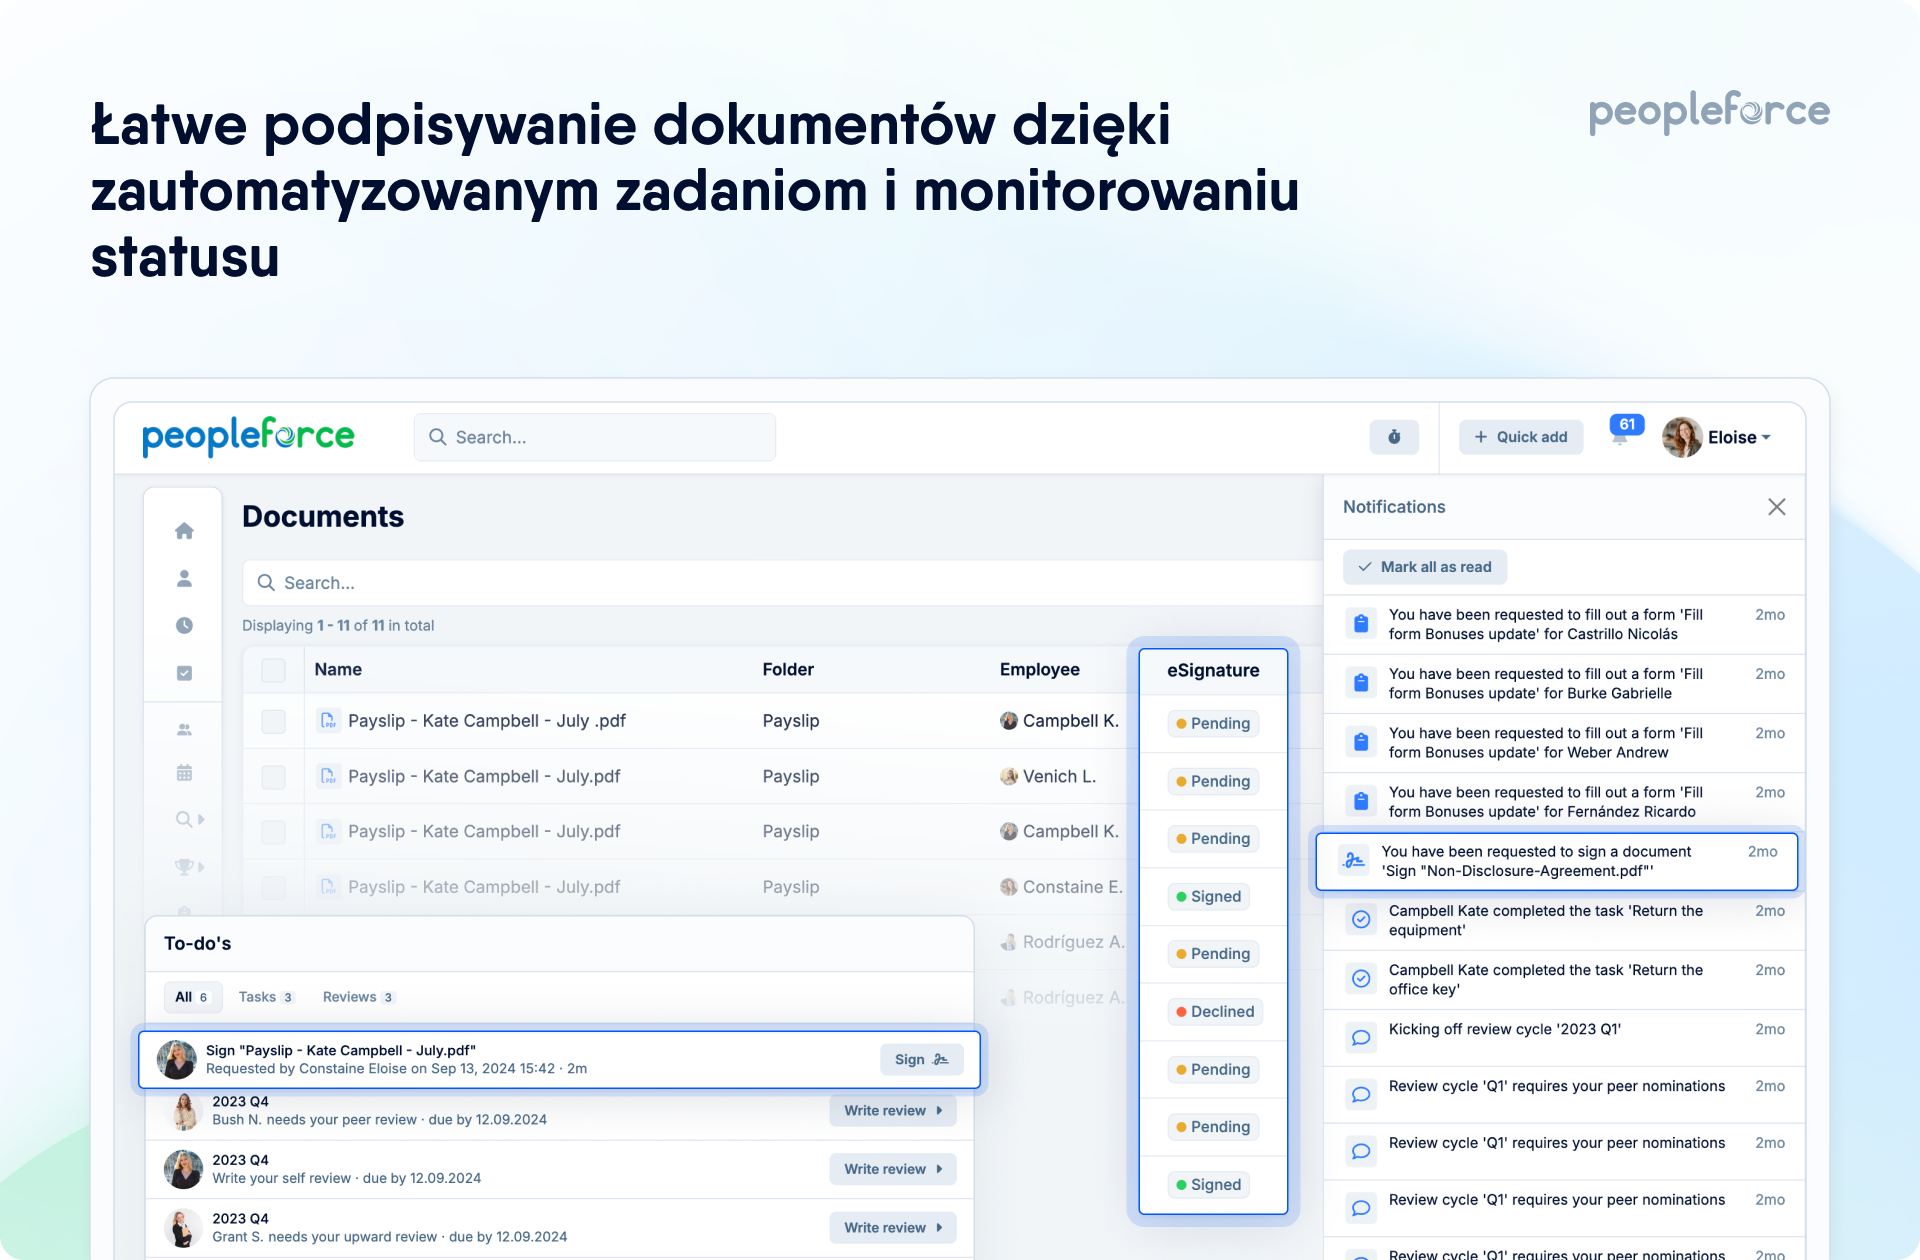Open the checked tasks sidebar icon
Screen dimensions: 1920x1260
coord(184,673)
